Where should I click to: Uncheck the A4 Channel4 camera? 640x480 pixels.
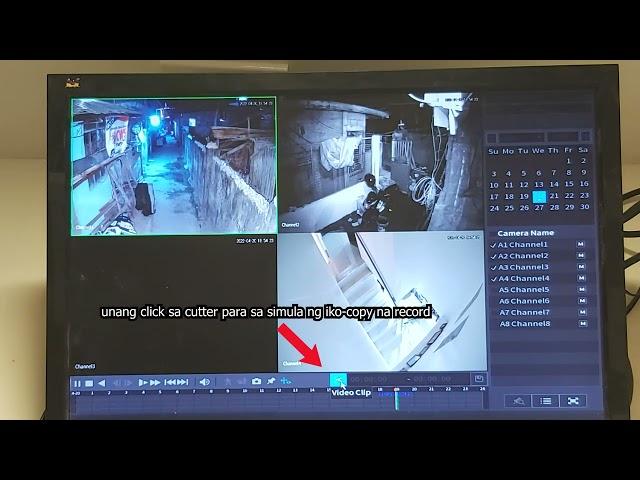click(494, 279)
